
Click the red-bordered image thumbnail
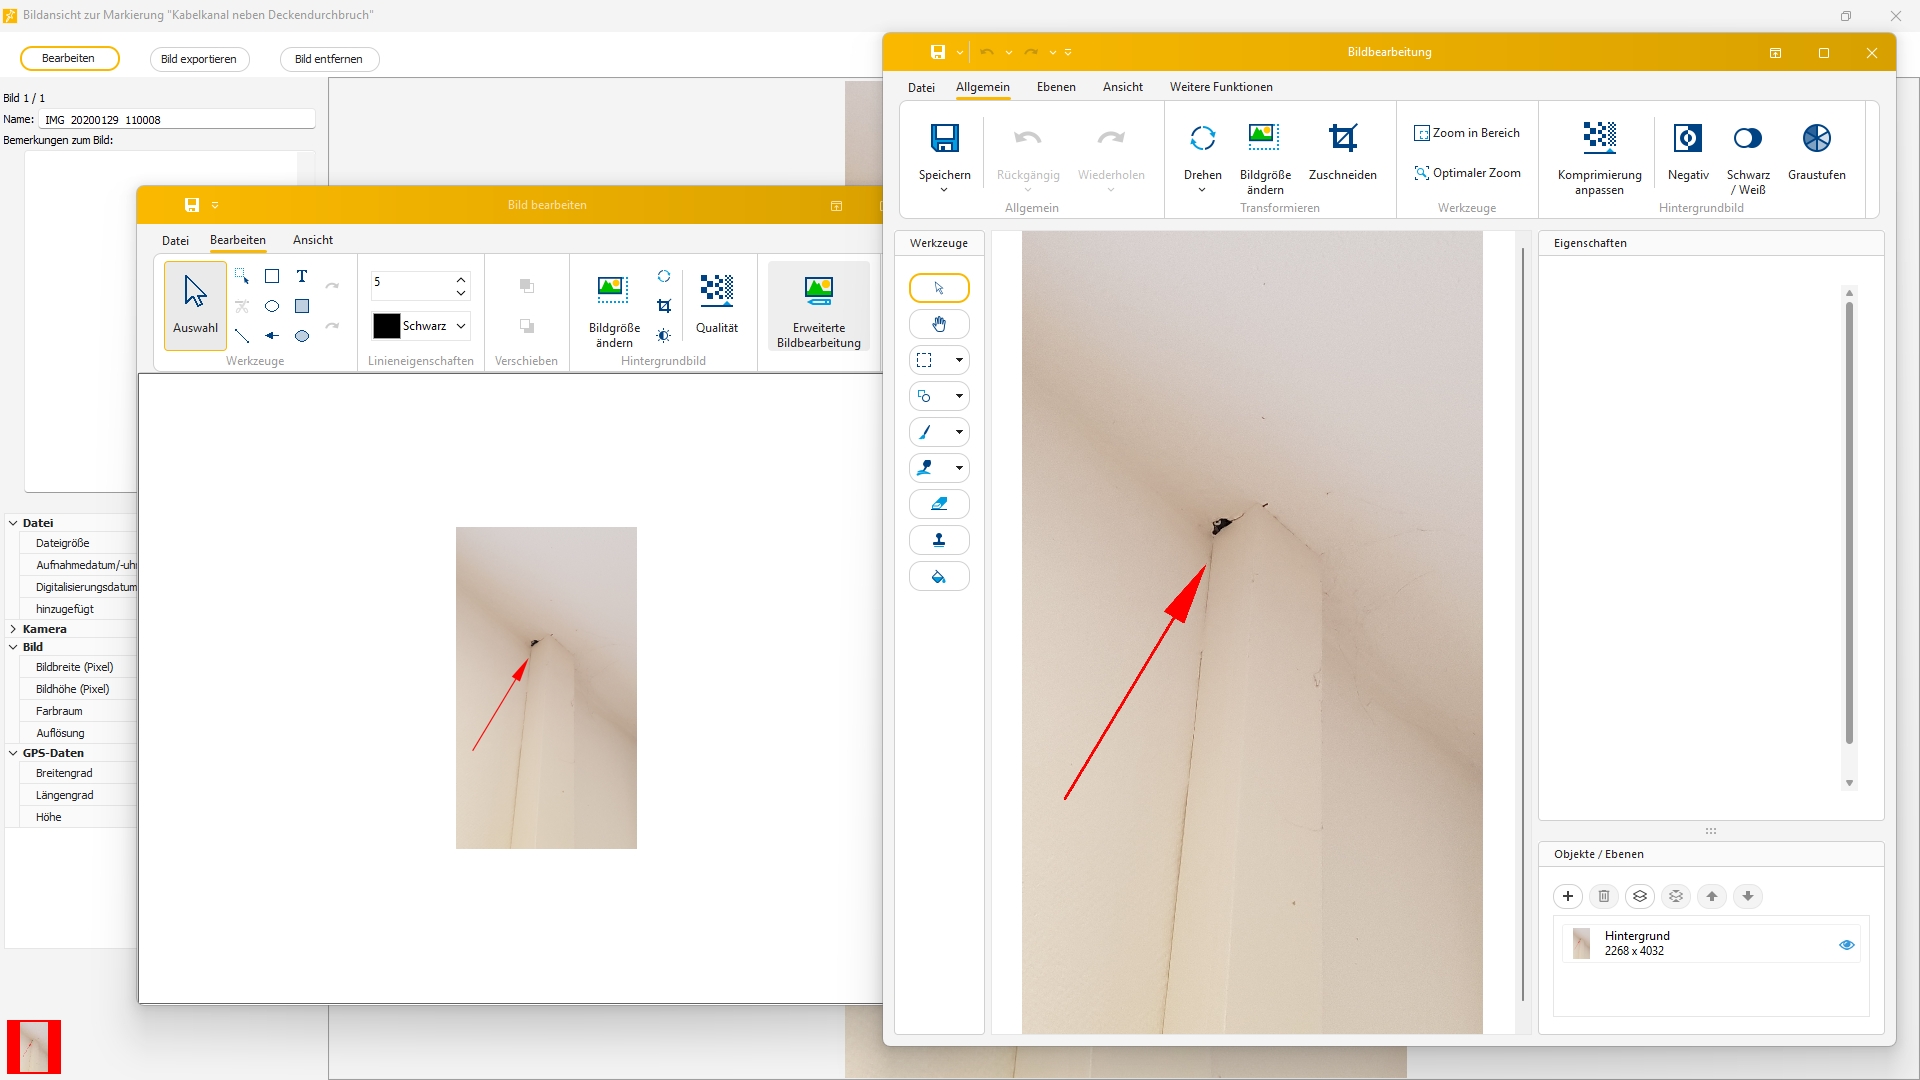pos(34,1046)
